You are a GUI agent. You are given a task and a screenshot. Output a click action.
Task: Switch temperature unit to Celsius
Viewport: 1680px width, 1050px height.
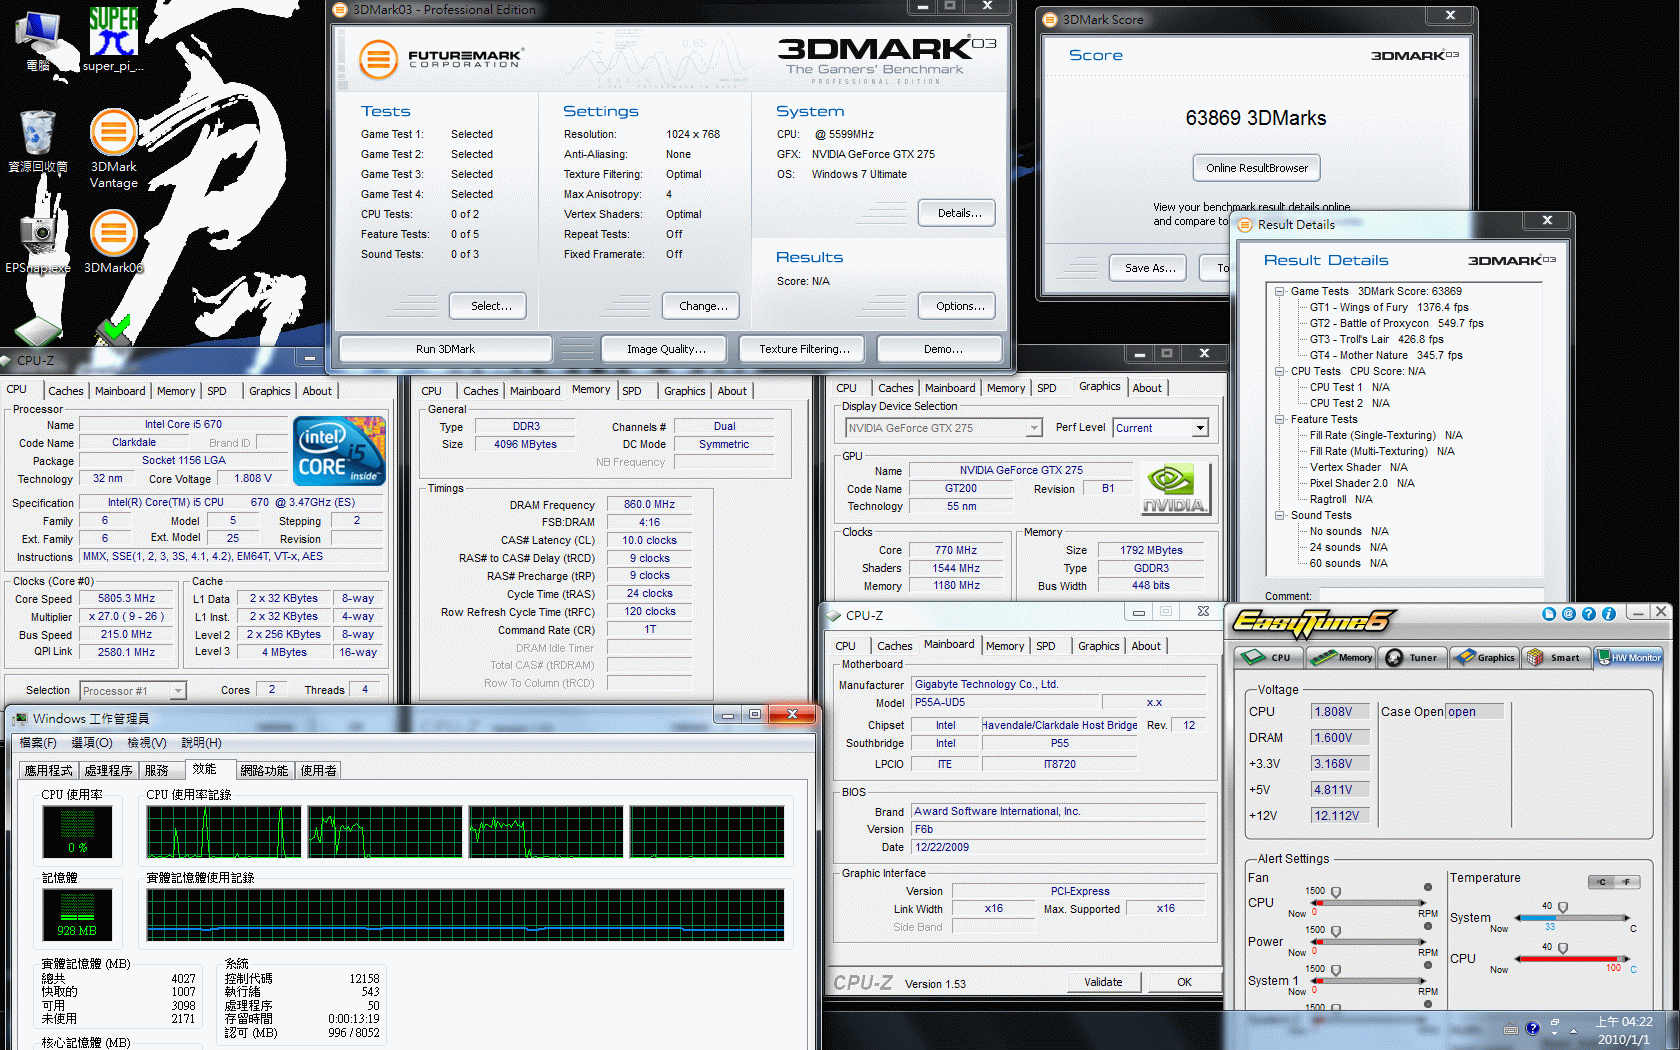point(1602,882)
